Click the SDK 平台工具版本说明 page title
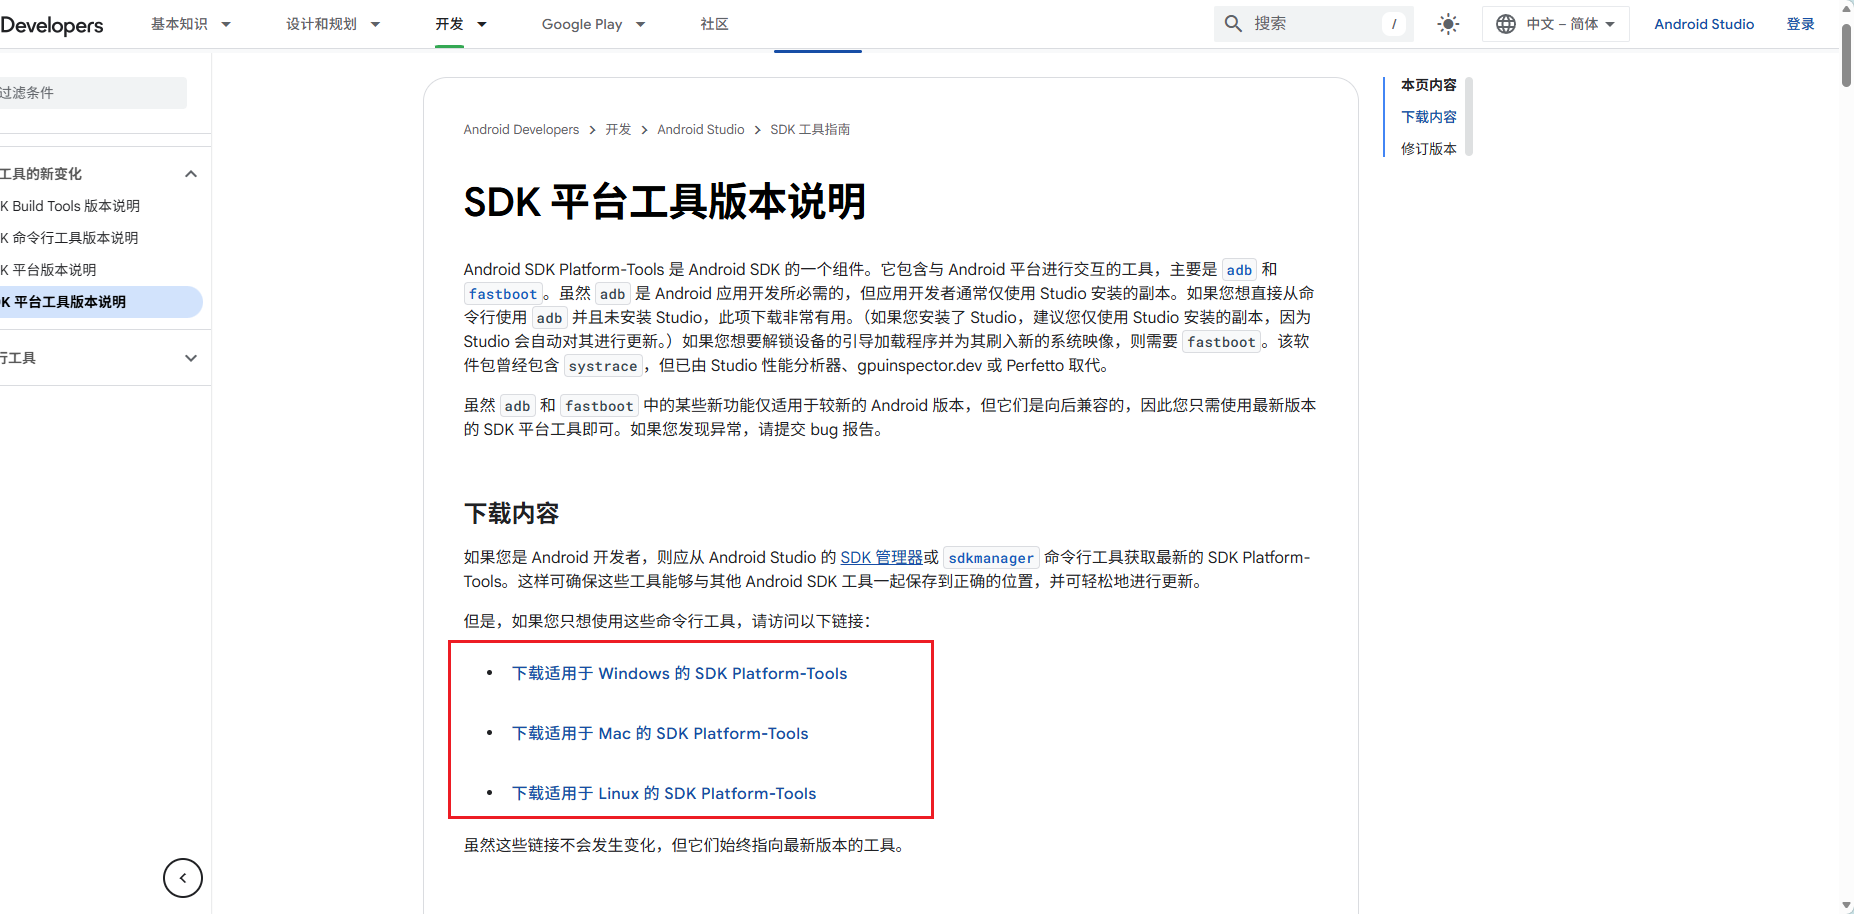This screenshot has height=914, width=1854. pyautogui.click(x=664, y=202)
